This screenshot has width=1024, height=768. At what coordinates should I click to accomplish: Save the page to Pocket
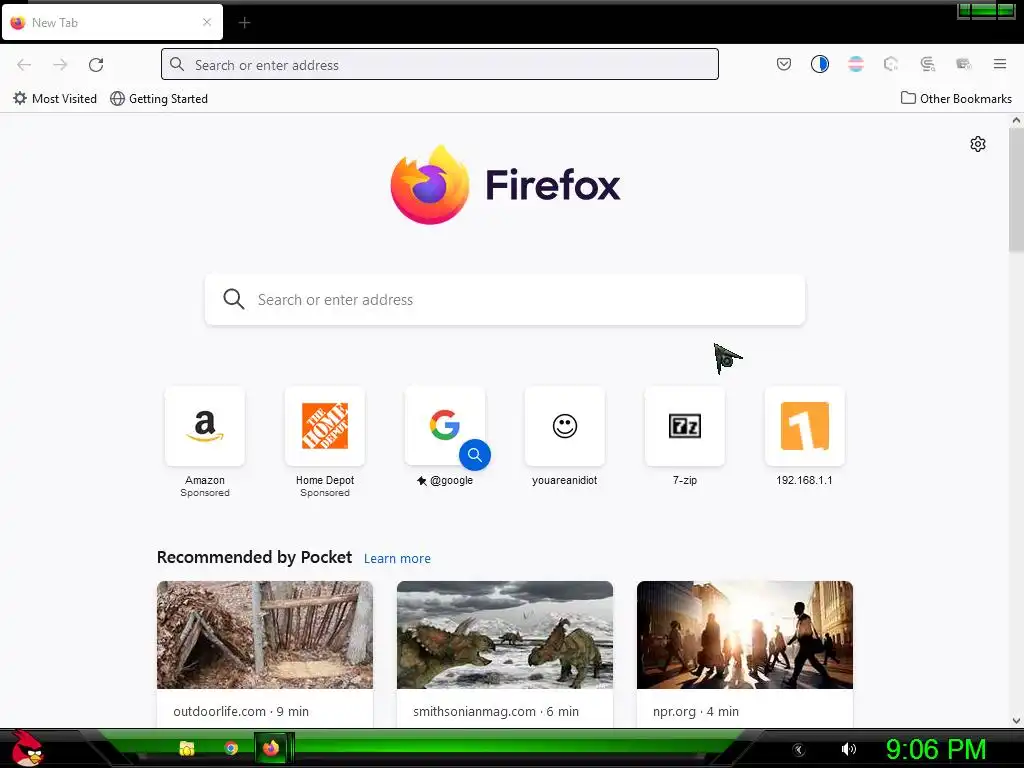click(x=784, y=64)
